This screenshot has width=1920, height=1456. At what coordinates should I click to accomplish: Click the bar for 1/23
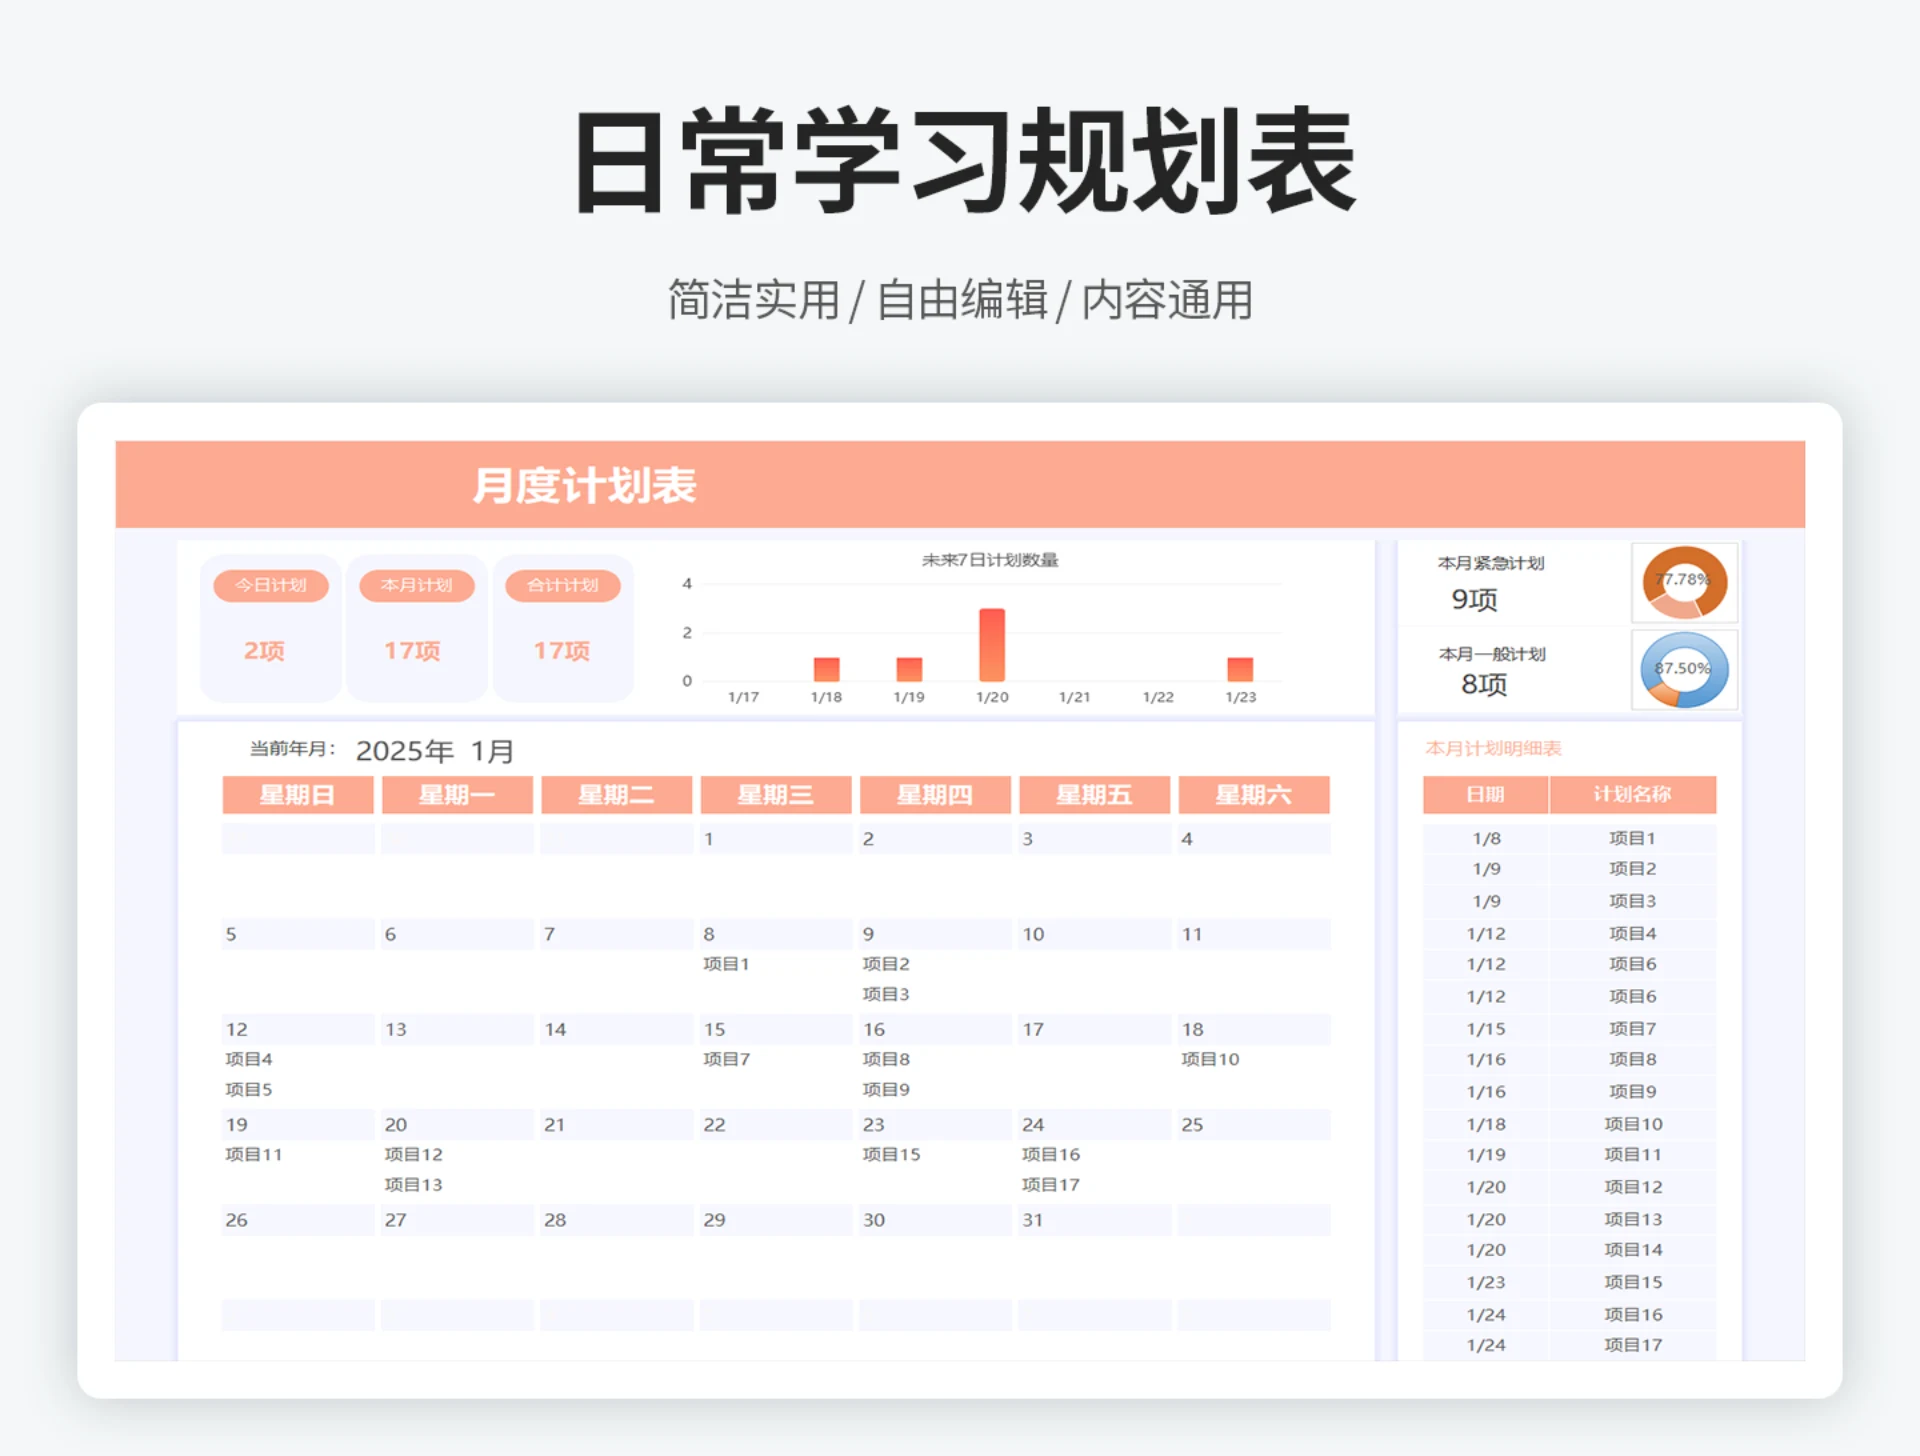(1240, 669)
